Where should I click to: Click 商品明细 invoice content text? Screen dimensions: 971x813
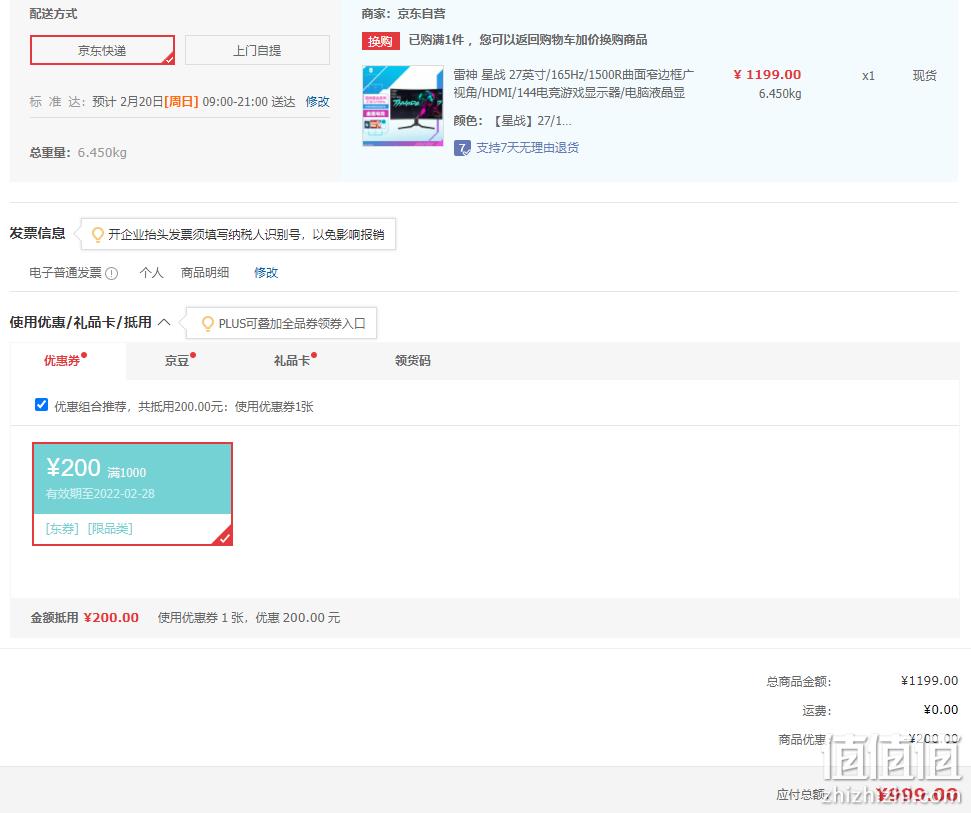[205, 272]
